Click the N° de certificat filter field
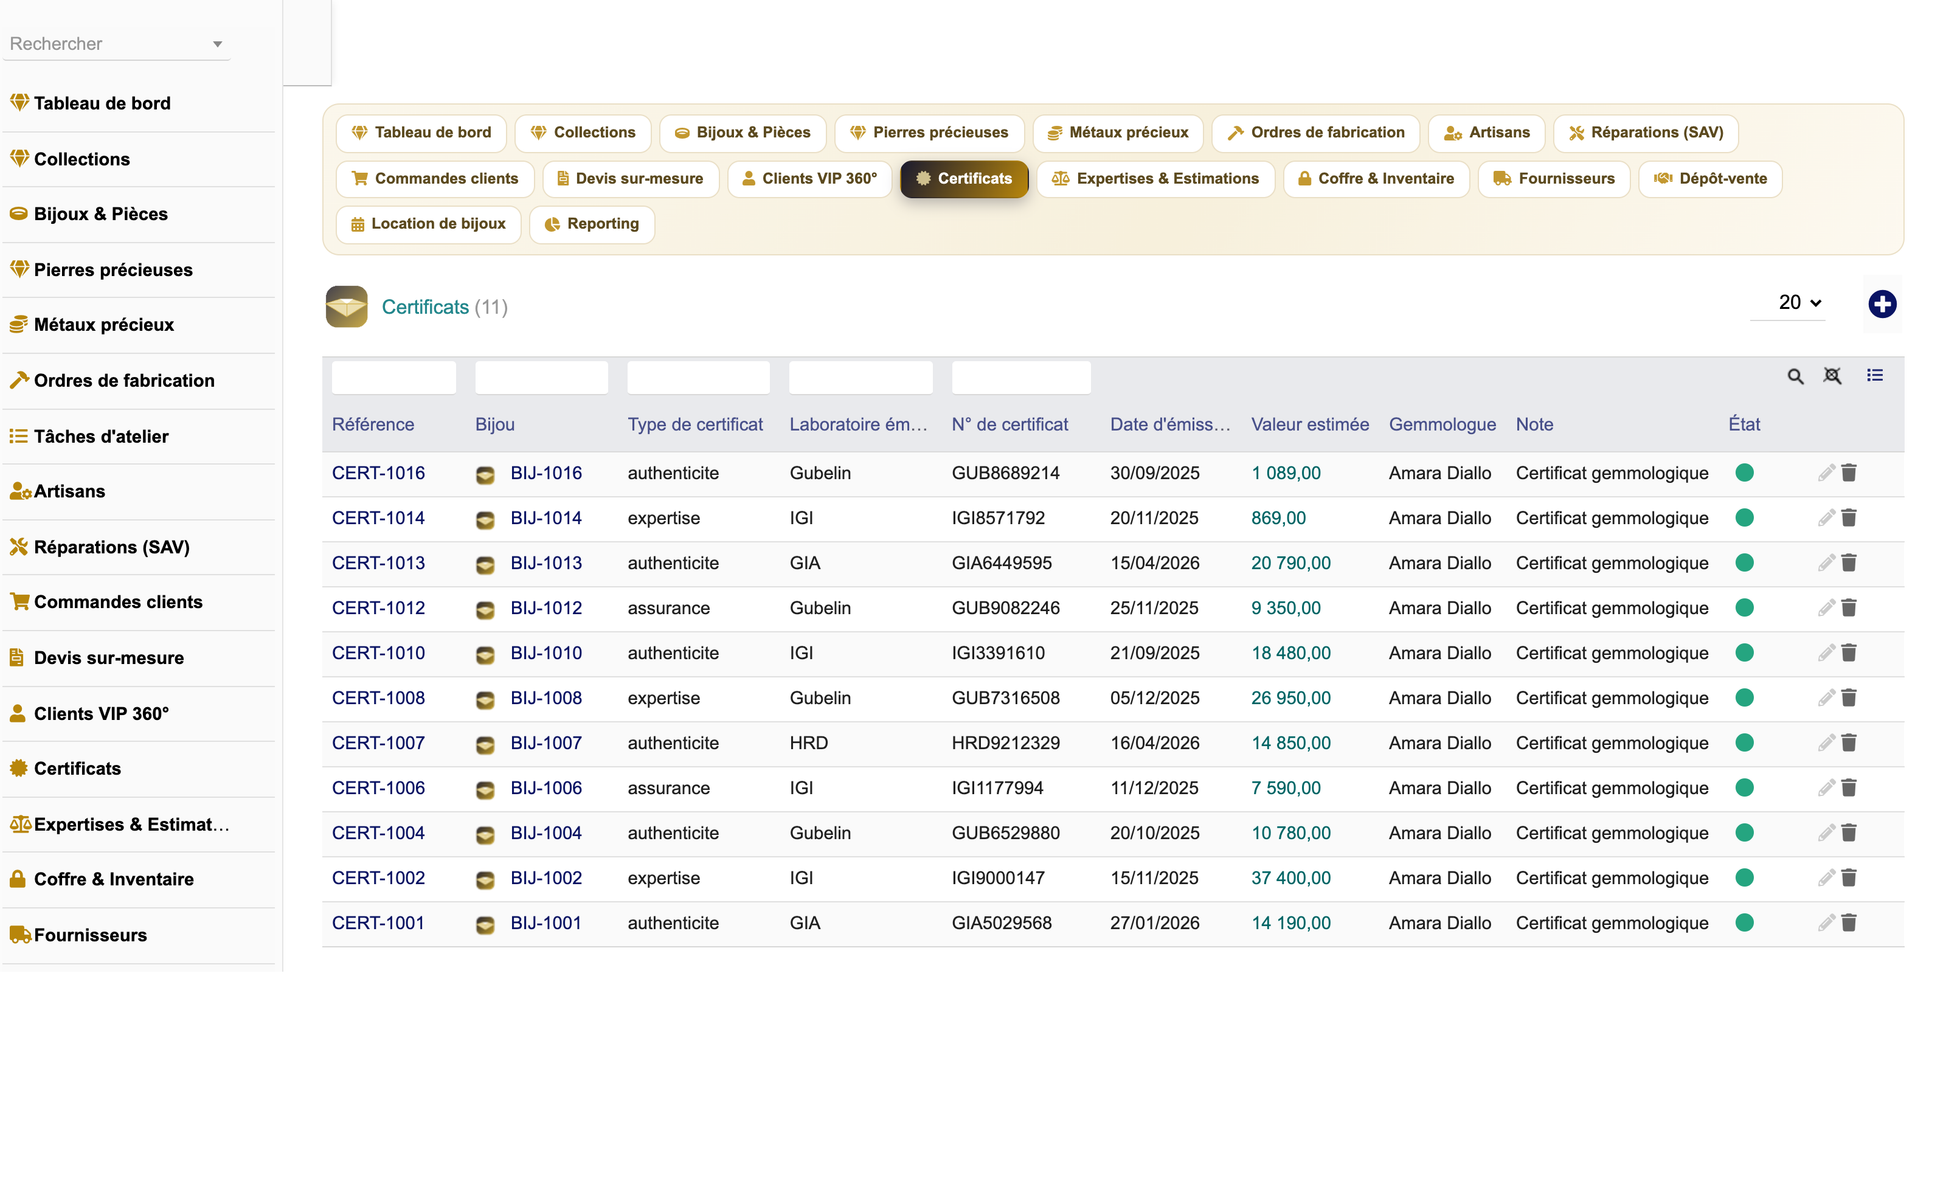 pos(1021,378)
